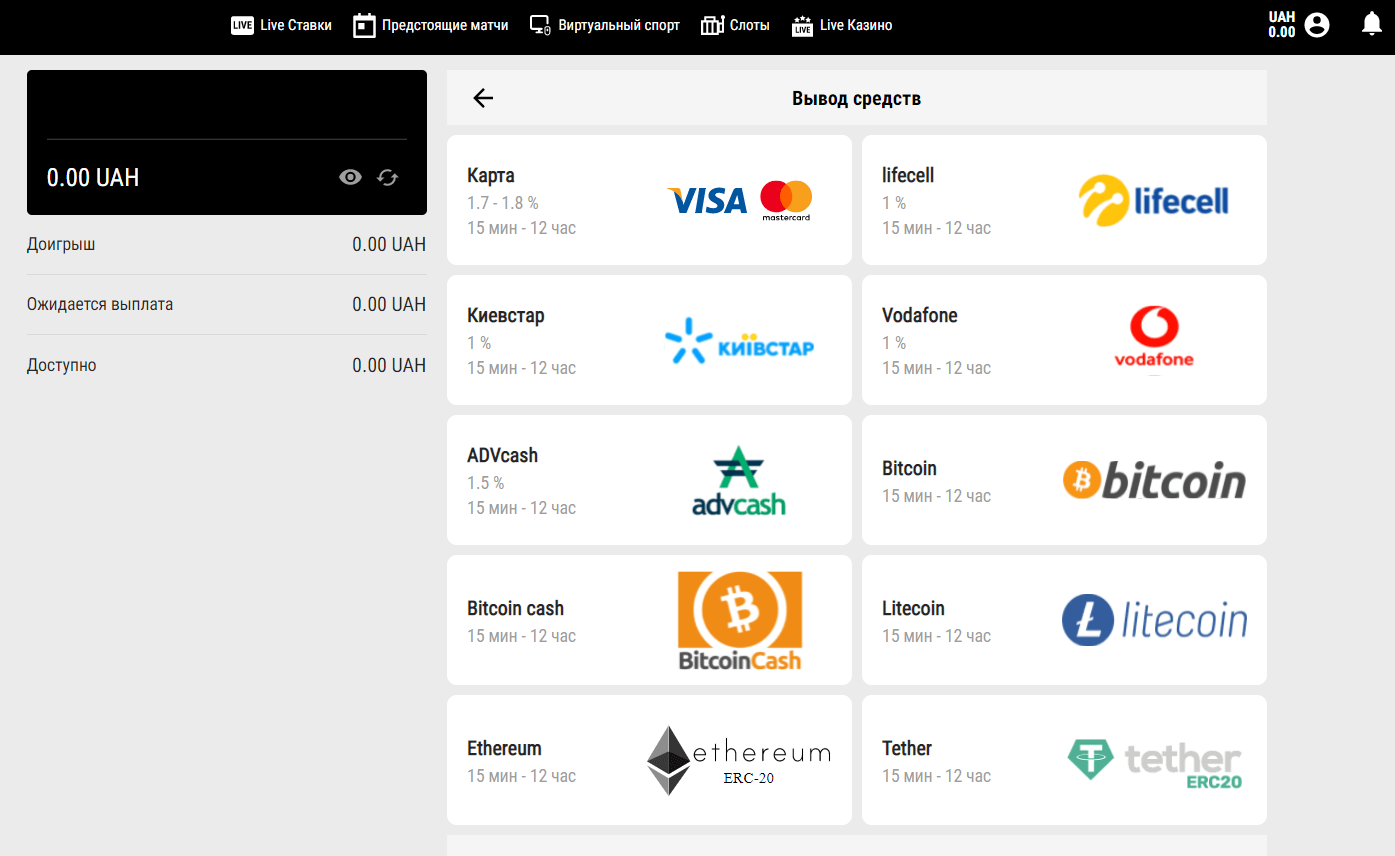This screenshot has height=856, width=1395.
Task: Click the lifecell logo
Action: (1153, 200)
